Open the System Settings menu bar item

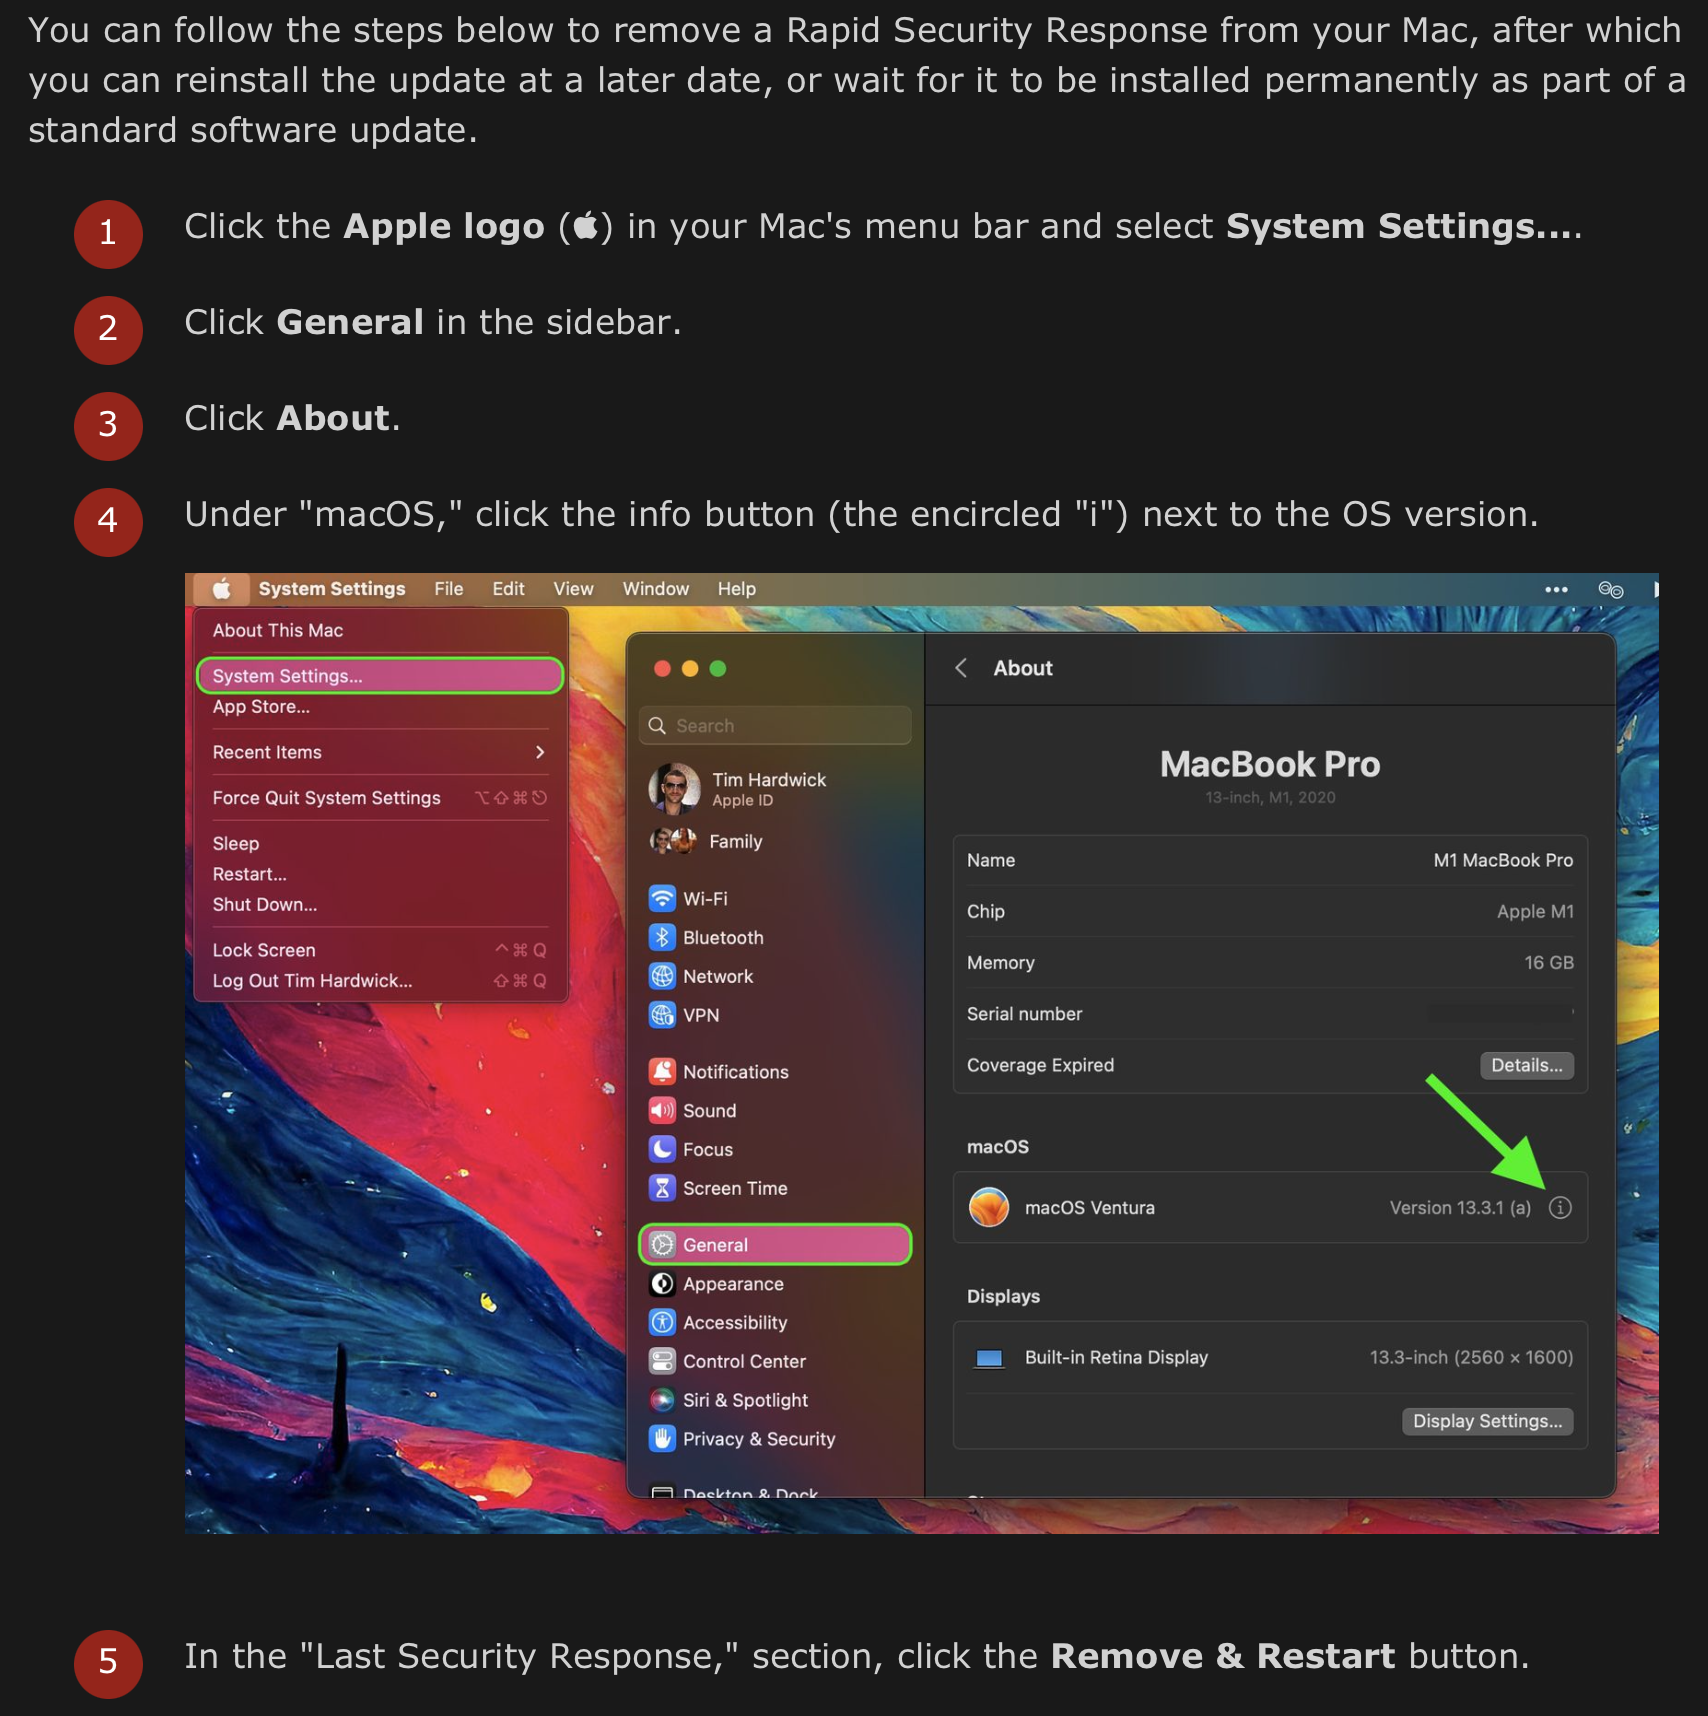pyautogui.click(x=332, y=589)
